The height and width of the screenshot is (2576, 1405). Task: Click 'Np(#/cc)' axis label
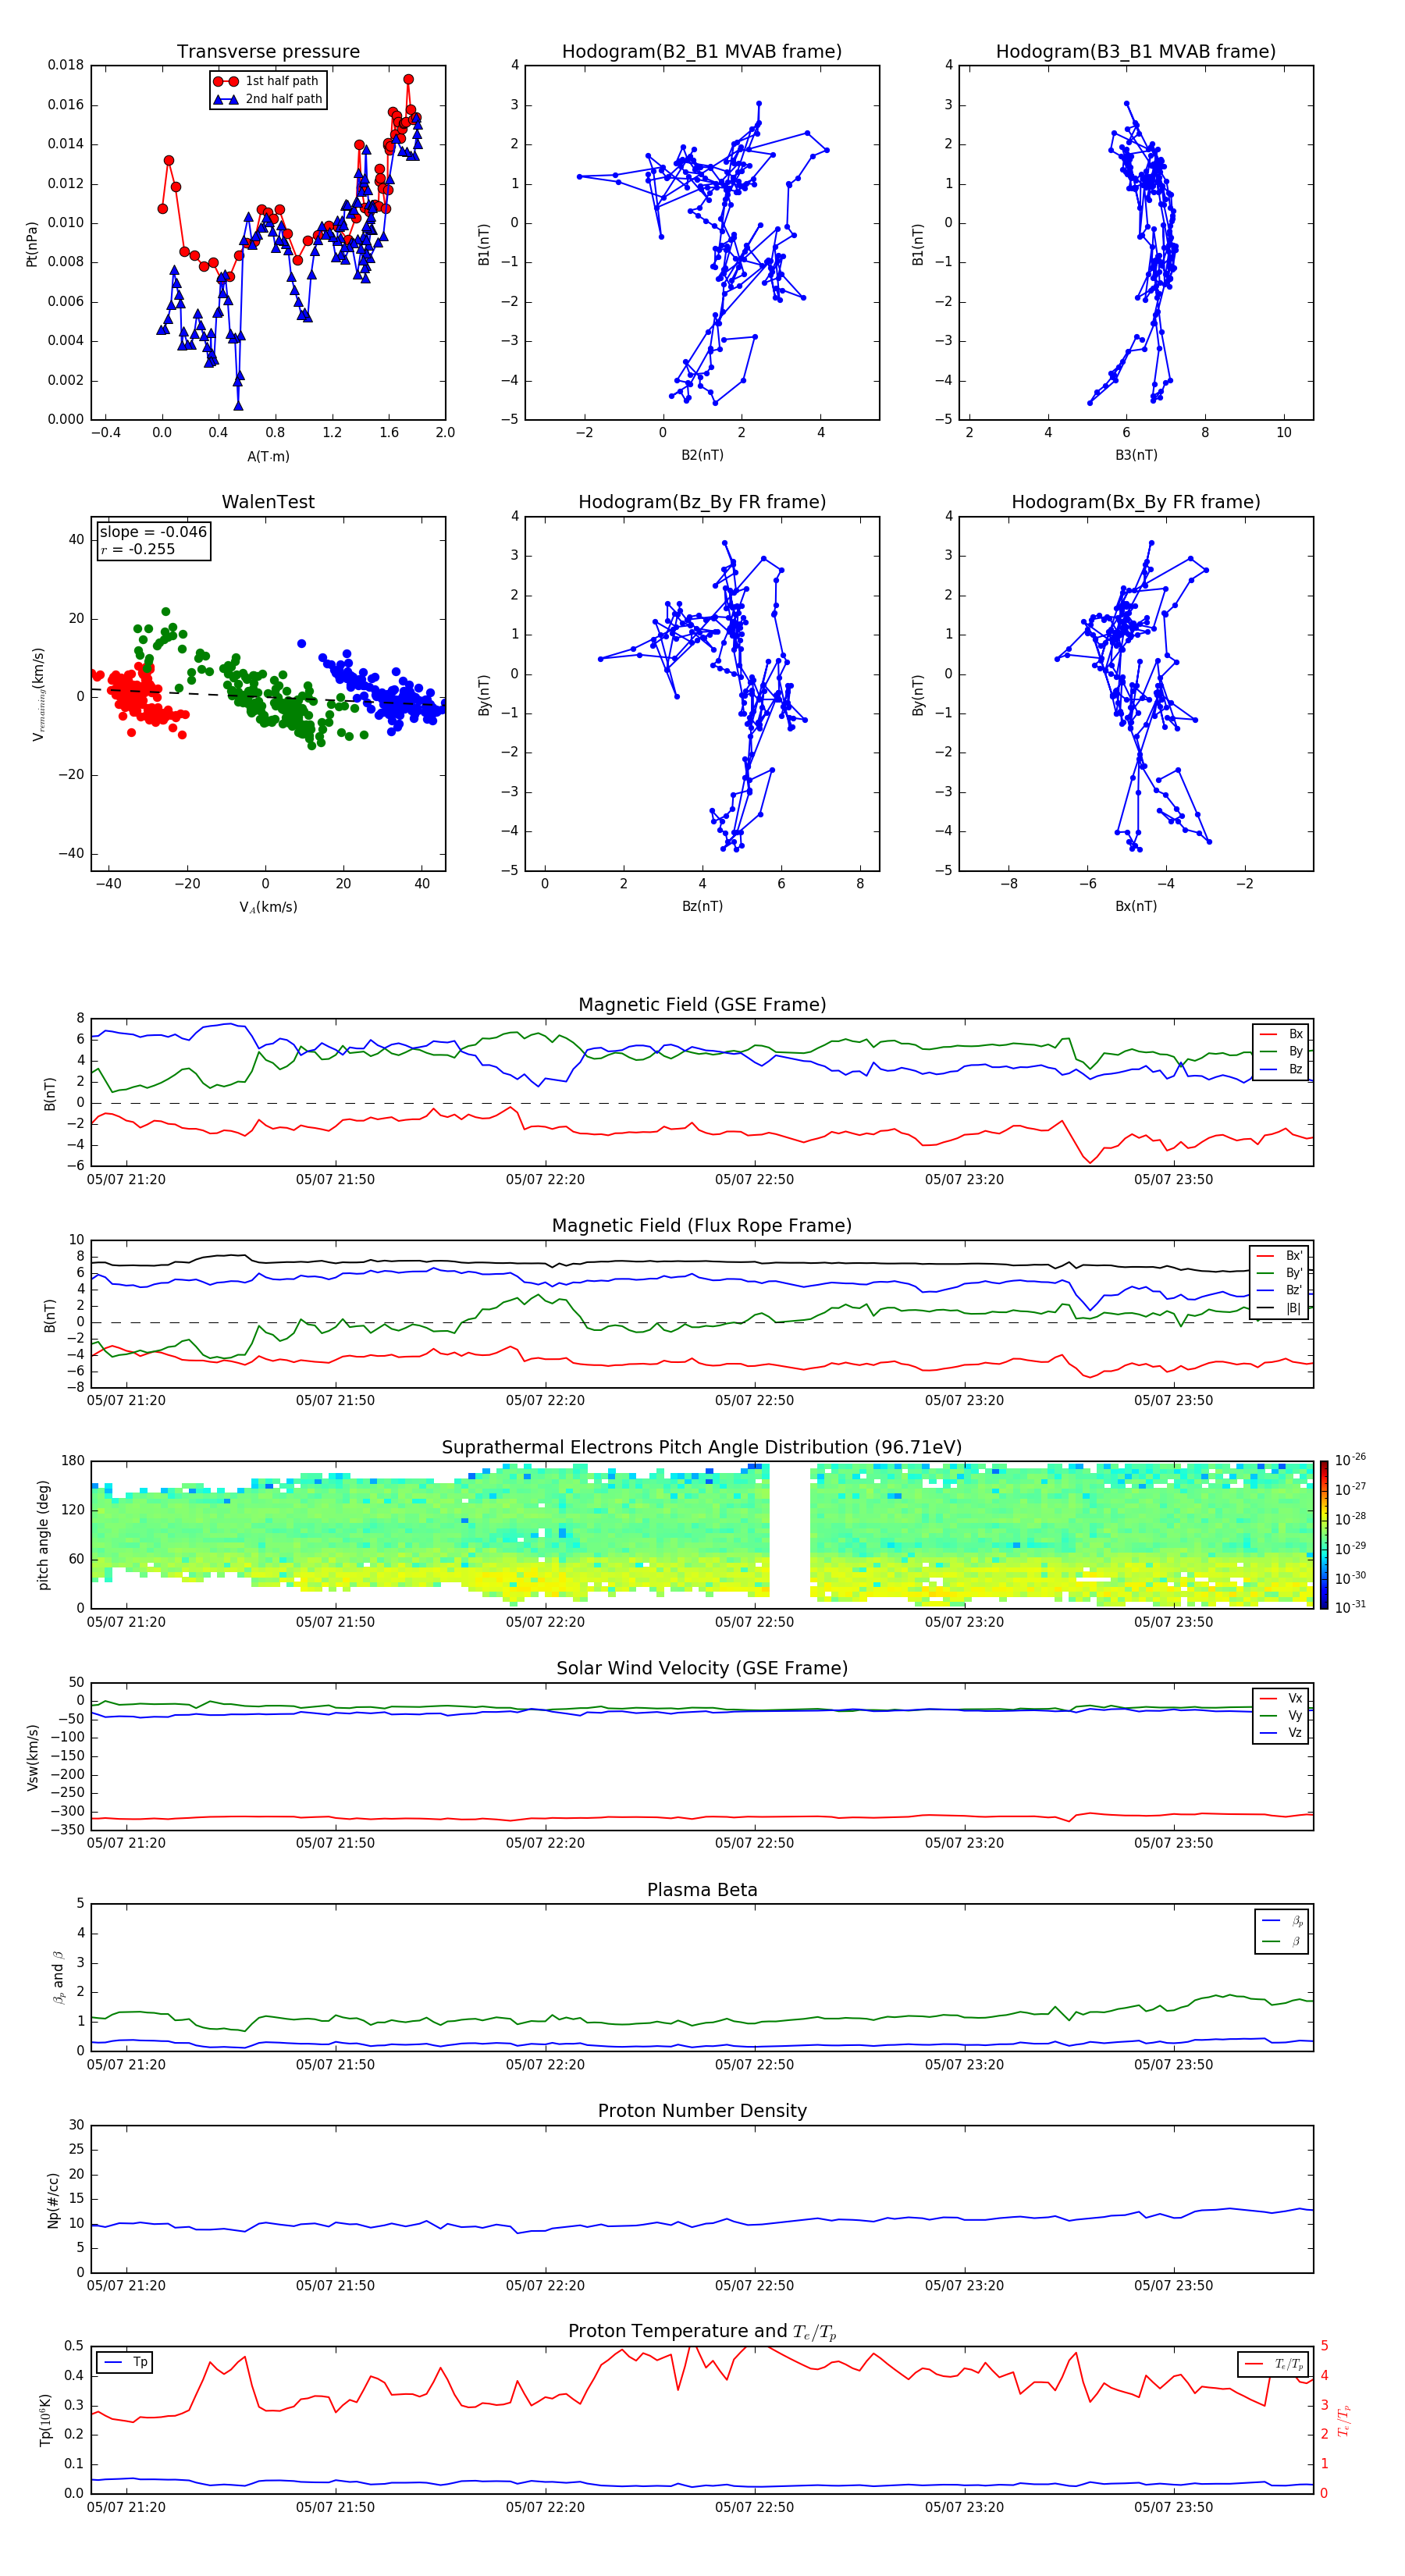53,2199
